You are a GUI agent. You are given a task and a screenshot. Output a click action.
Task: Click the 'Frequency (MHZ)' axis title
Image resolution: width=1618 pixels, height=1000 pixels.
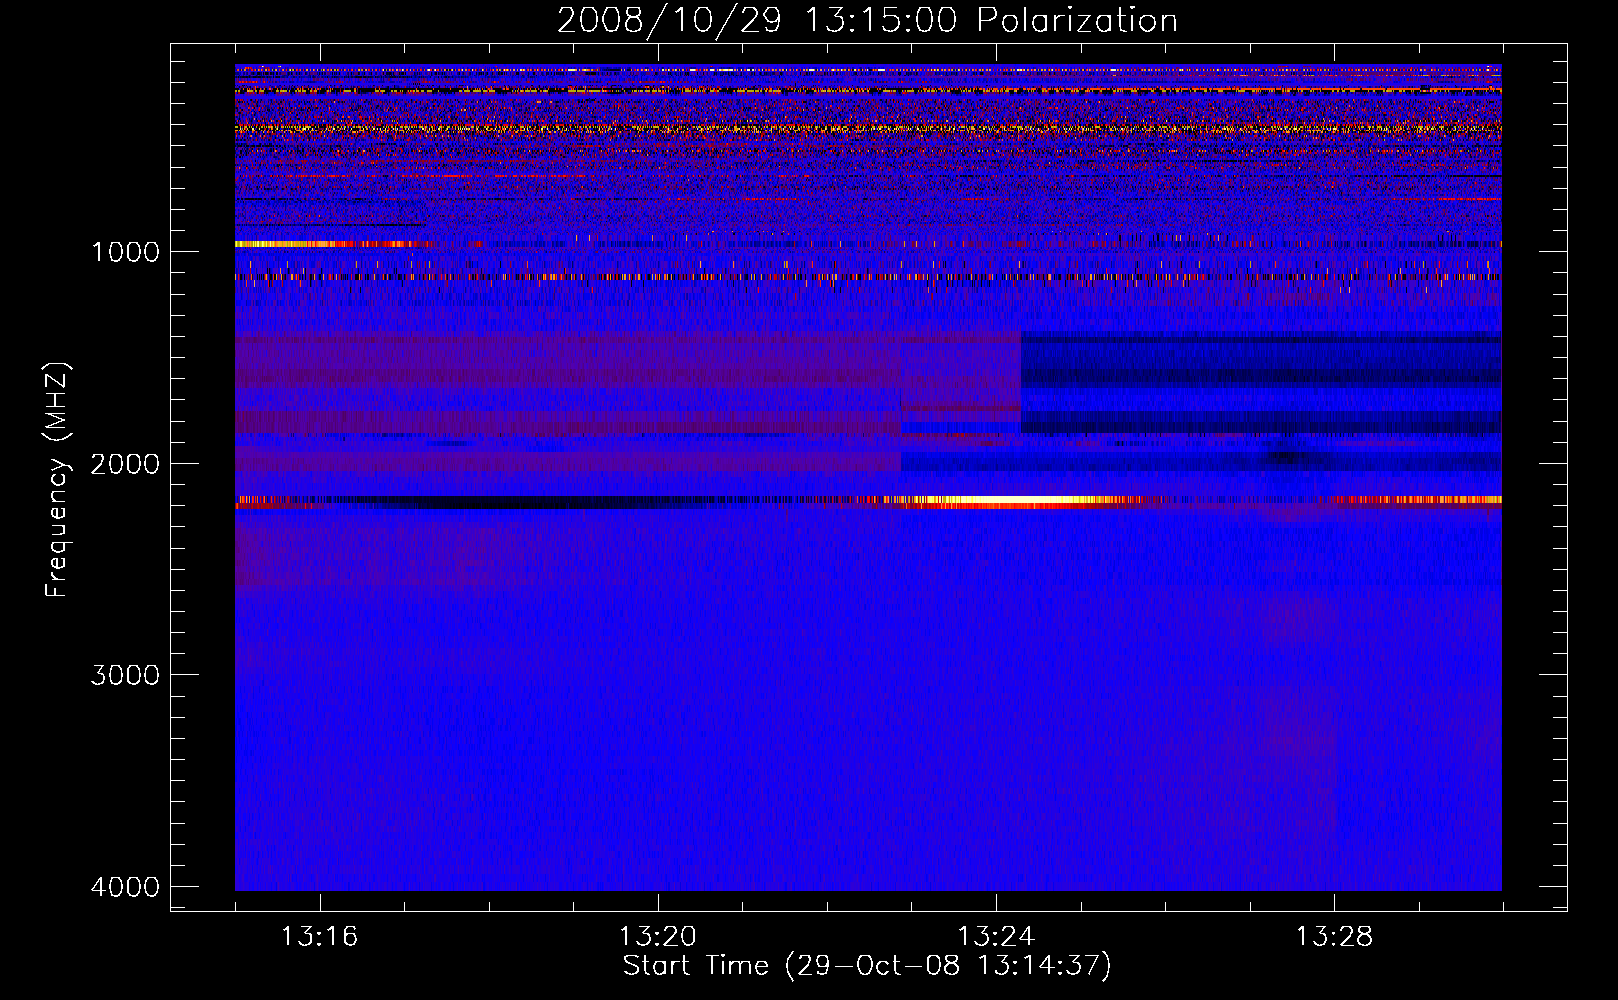coord(58,479)
